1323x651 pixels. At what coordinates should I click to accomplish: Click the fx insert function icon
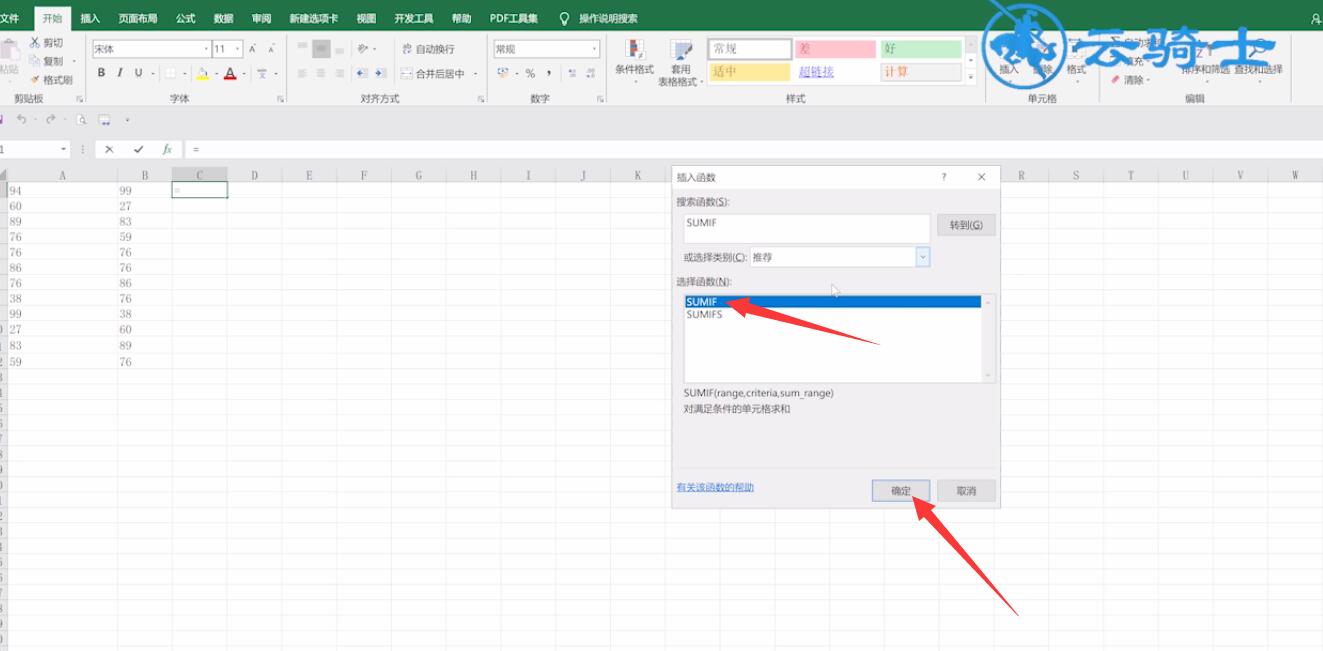(167, 149)
